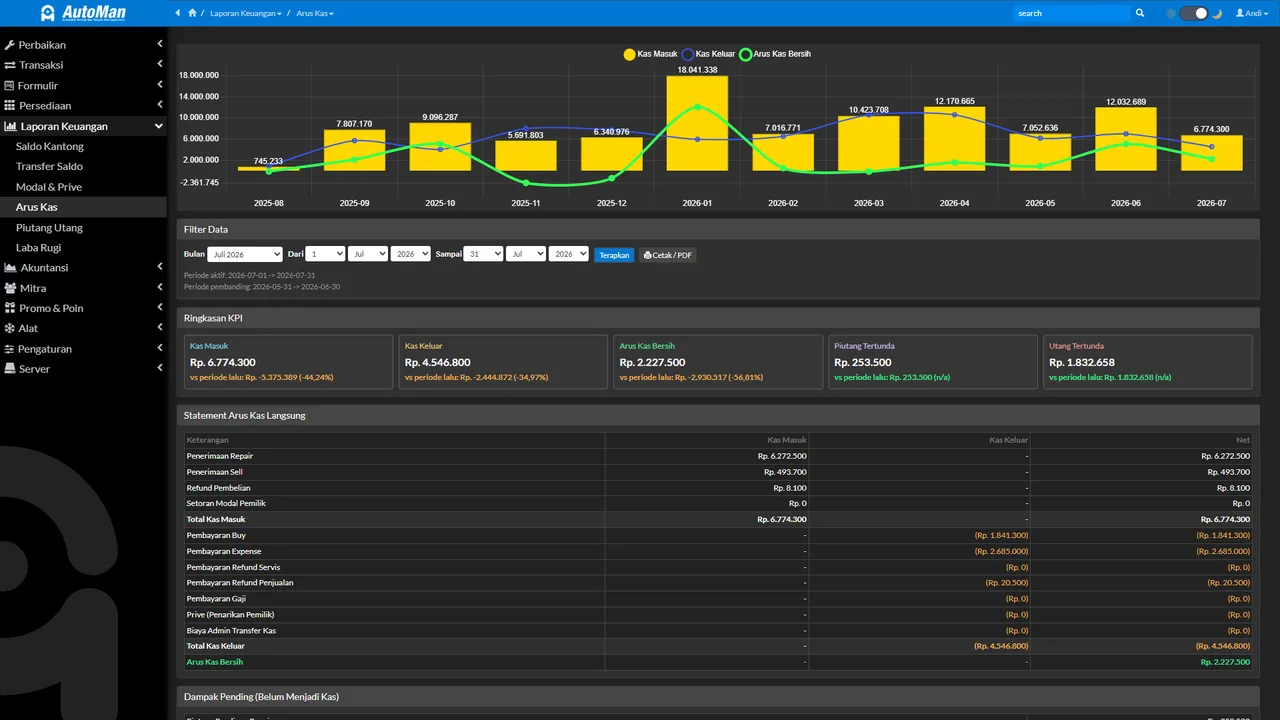
Task: Open Dari month dropdown showing Jul
Action: point(368,254)
